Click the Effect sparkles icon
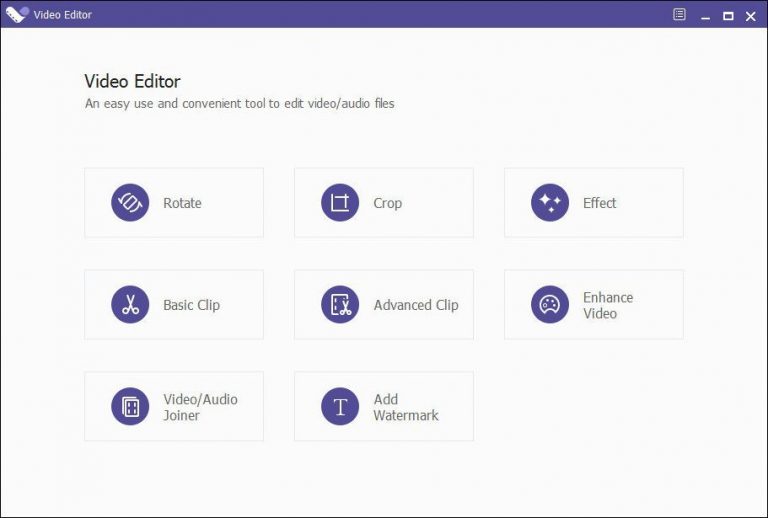 (550, 203)
